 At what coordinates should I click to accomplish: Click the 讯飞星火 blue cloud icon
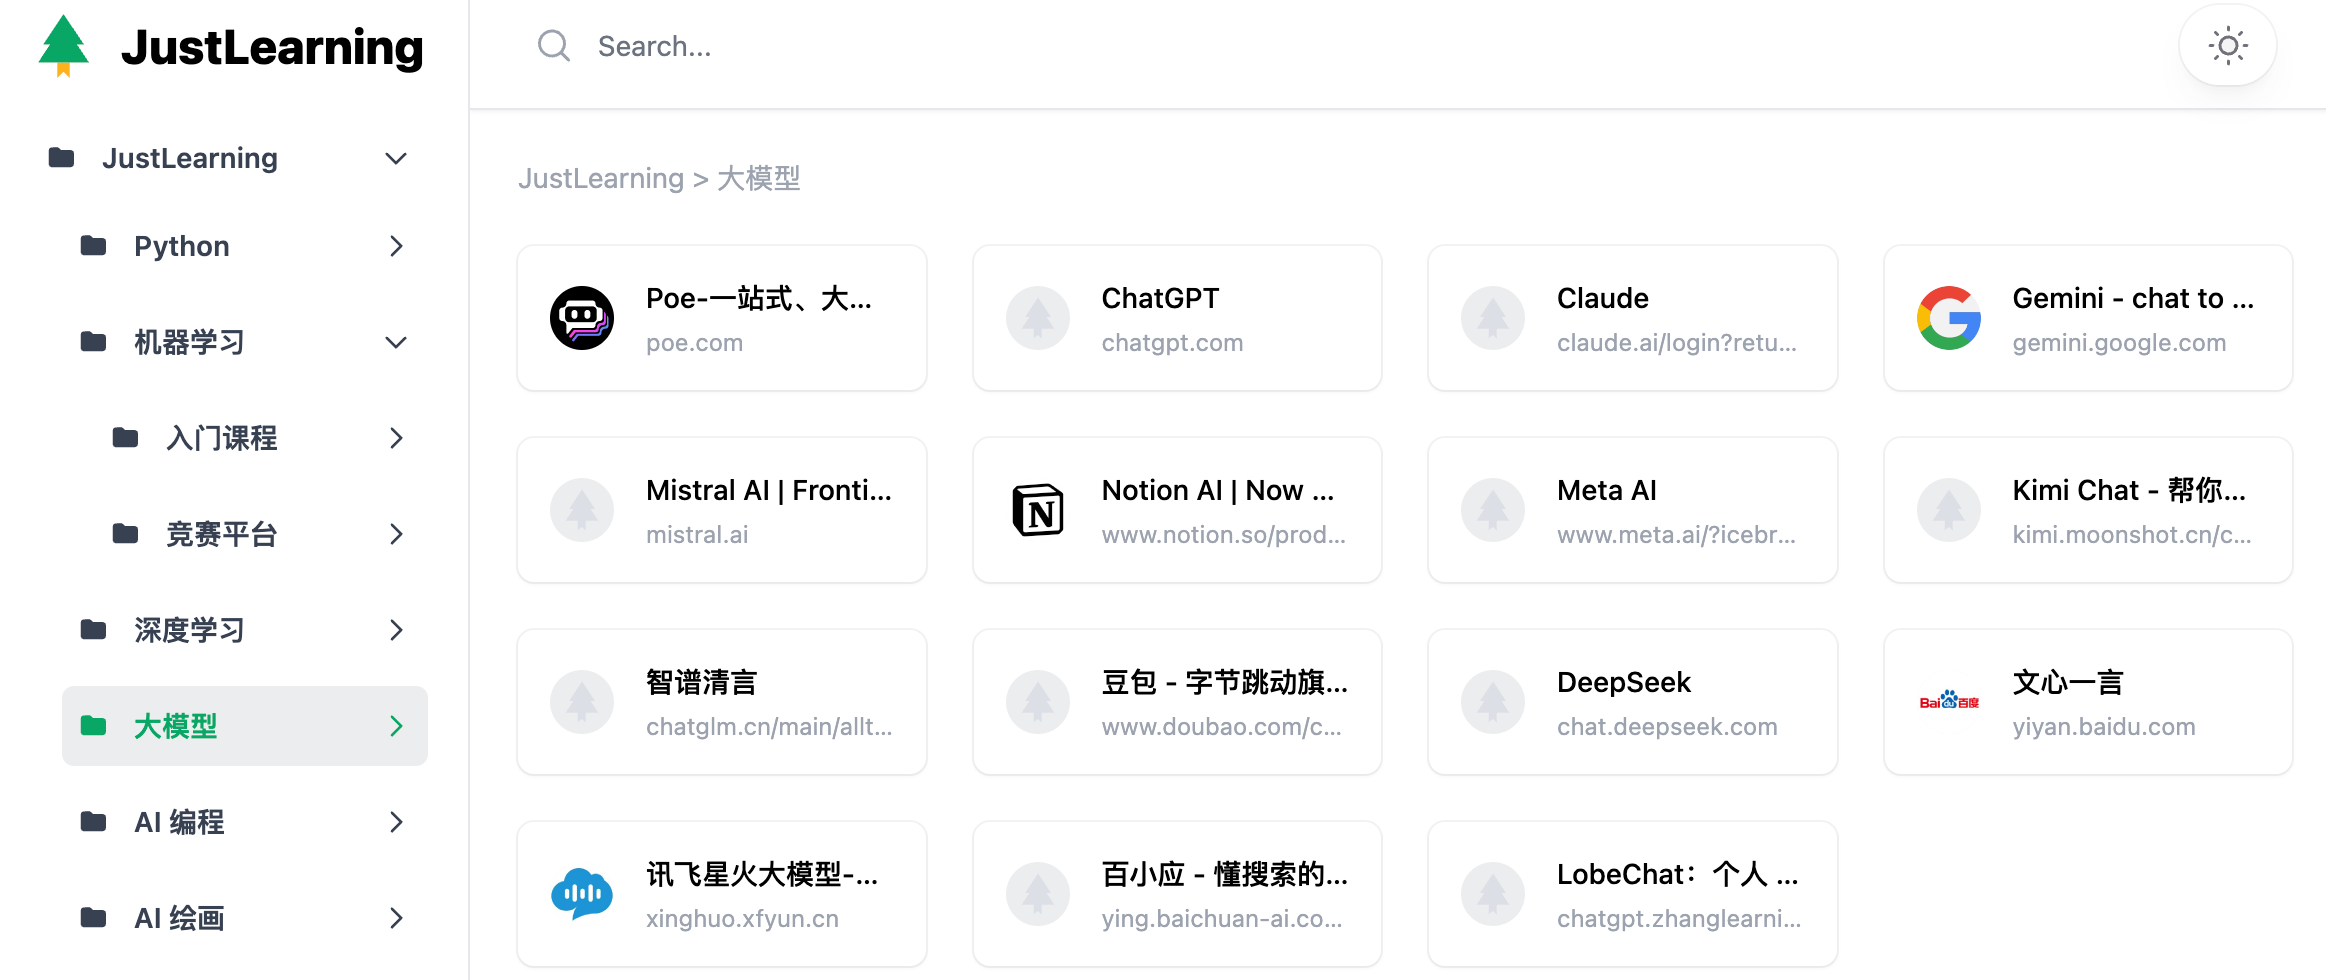click(581, 894)
